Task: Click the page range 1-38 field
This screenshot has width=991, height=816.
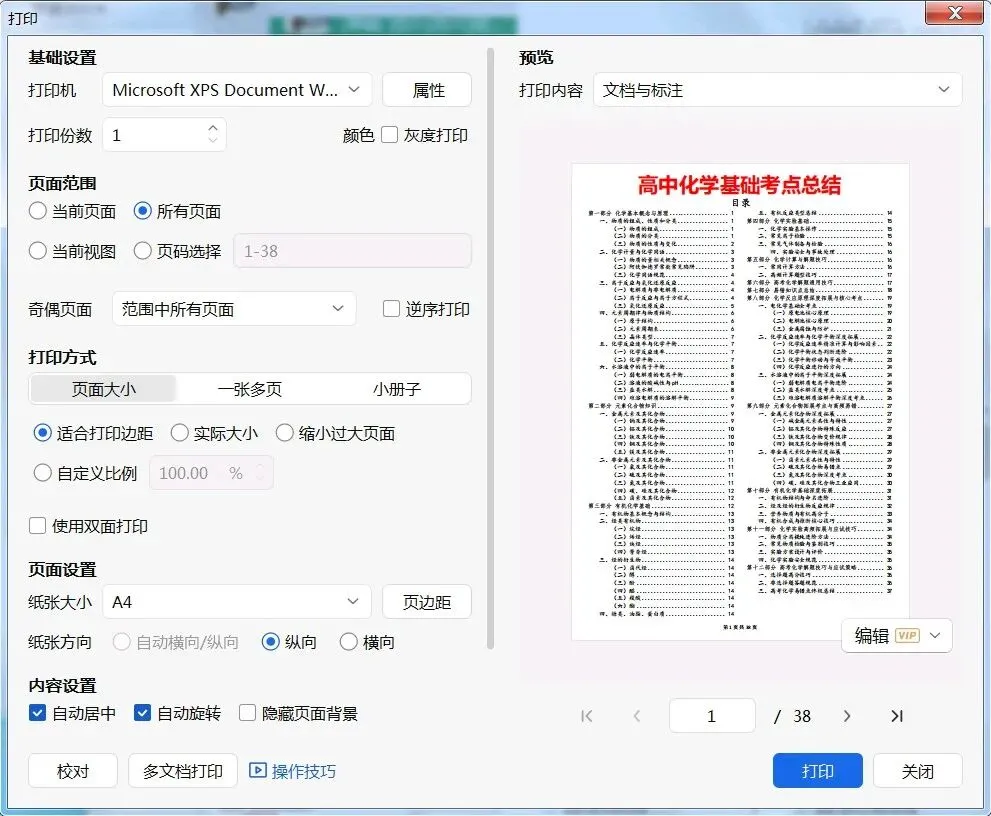Action: [353, 251]
